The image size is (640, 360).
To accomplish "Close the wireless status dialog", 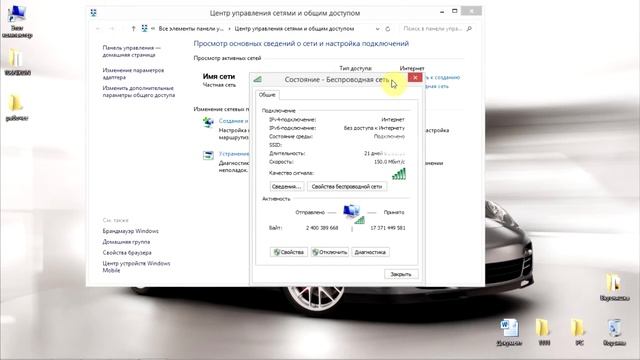I will coord(415,78).
